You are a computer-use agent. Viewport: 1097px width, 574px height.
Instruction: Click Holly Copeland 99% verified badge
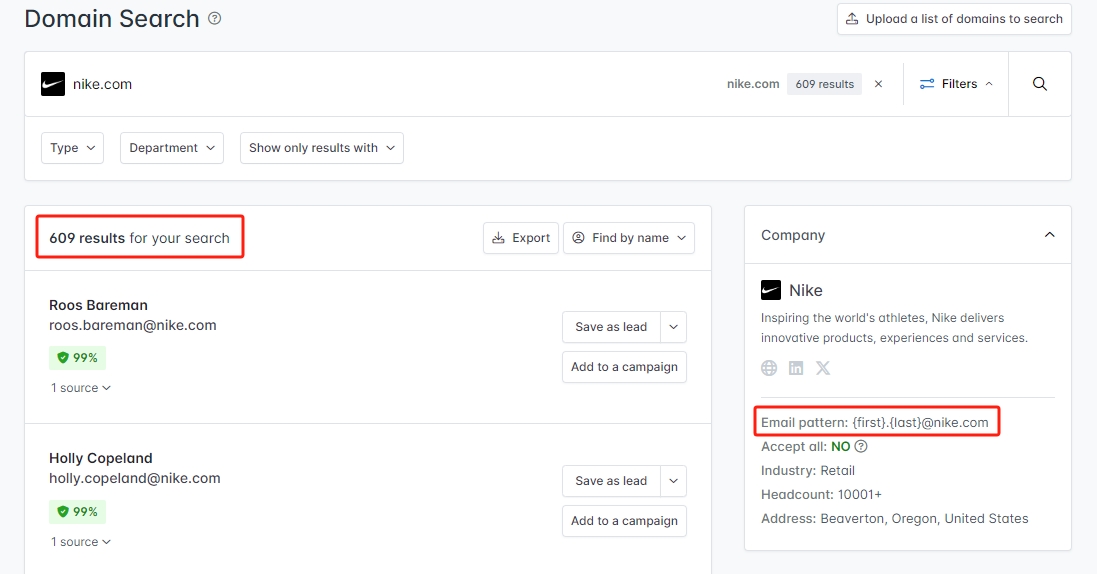[78, 512]
